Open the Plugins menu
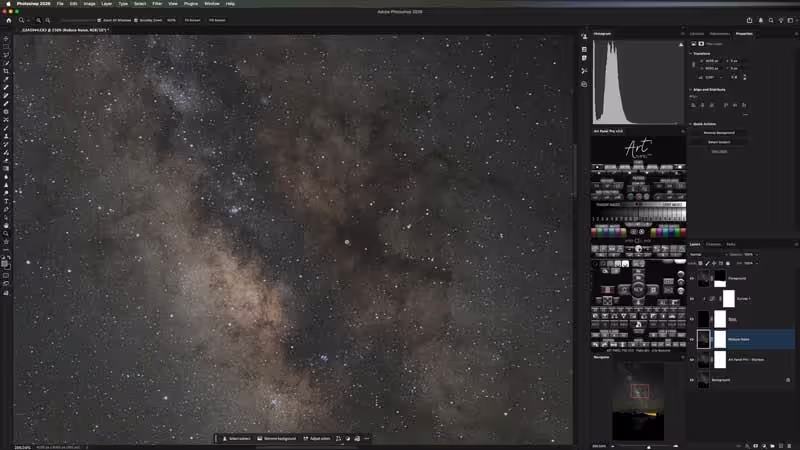Screen dimensions: 800x450 [x=191, y=4]
